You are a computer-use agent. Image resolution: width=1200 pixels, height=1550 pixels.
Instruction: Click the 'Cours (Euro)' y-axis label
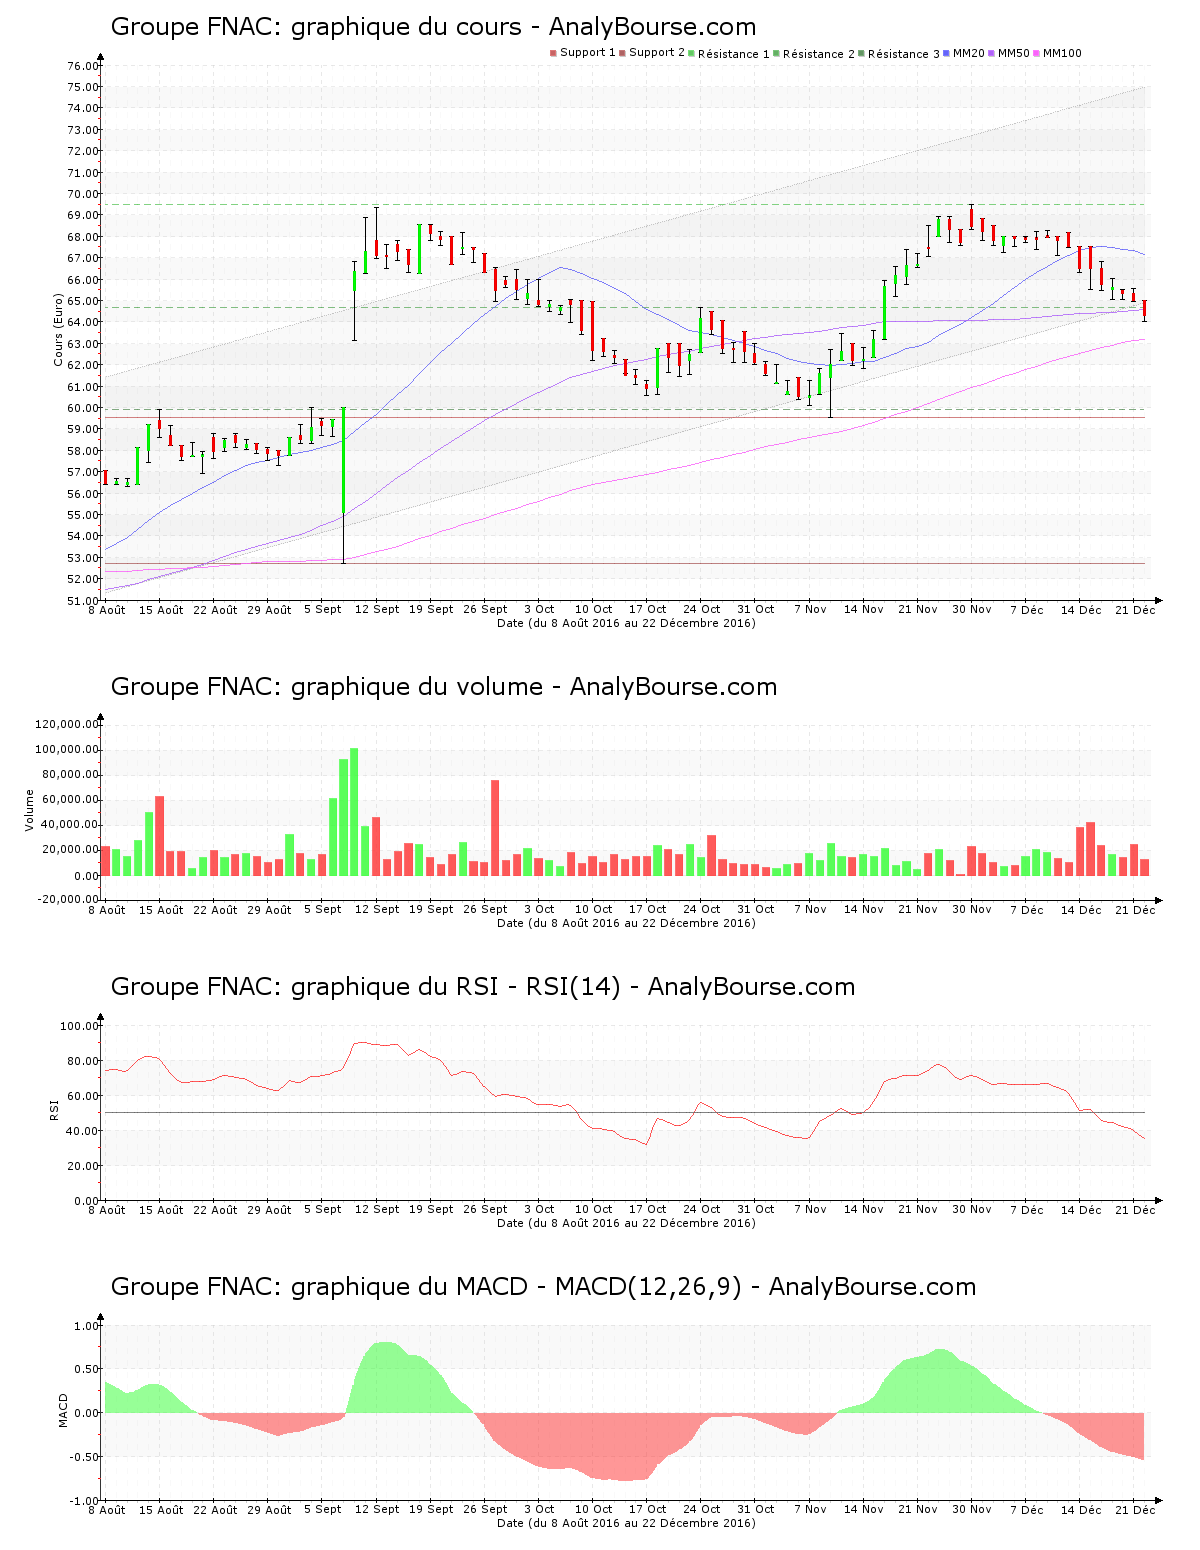[58, 330]
